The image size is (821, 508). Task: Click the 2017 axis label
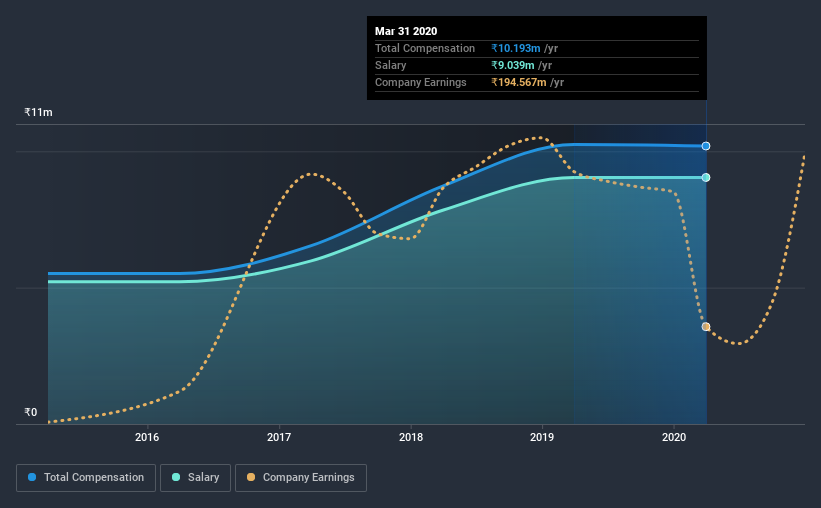[279, 437]
